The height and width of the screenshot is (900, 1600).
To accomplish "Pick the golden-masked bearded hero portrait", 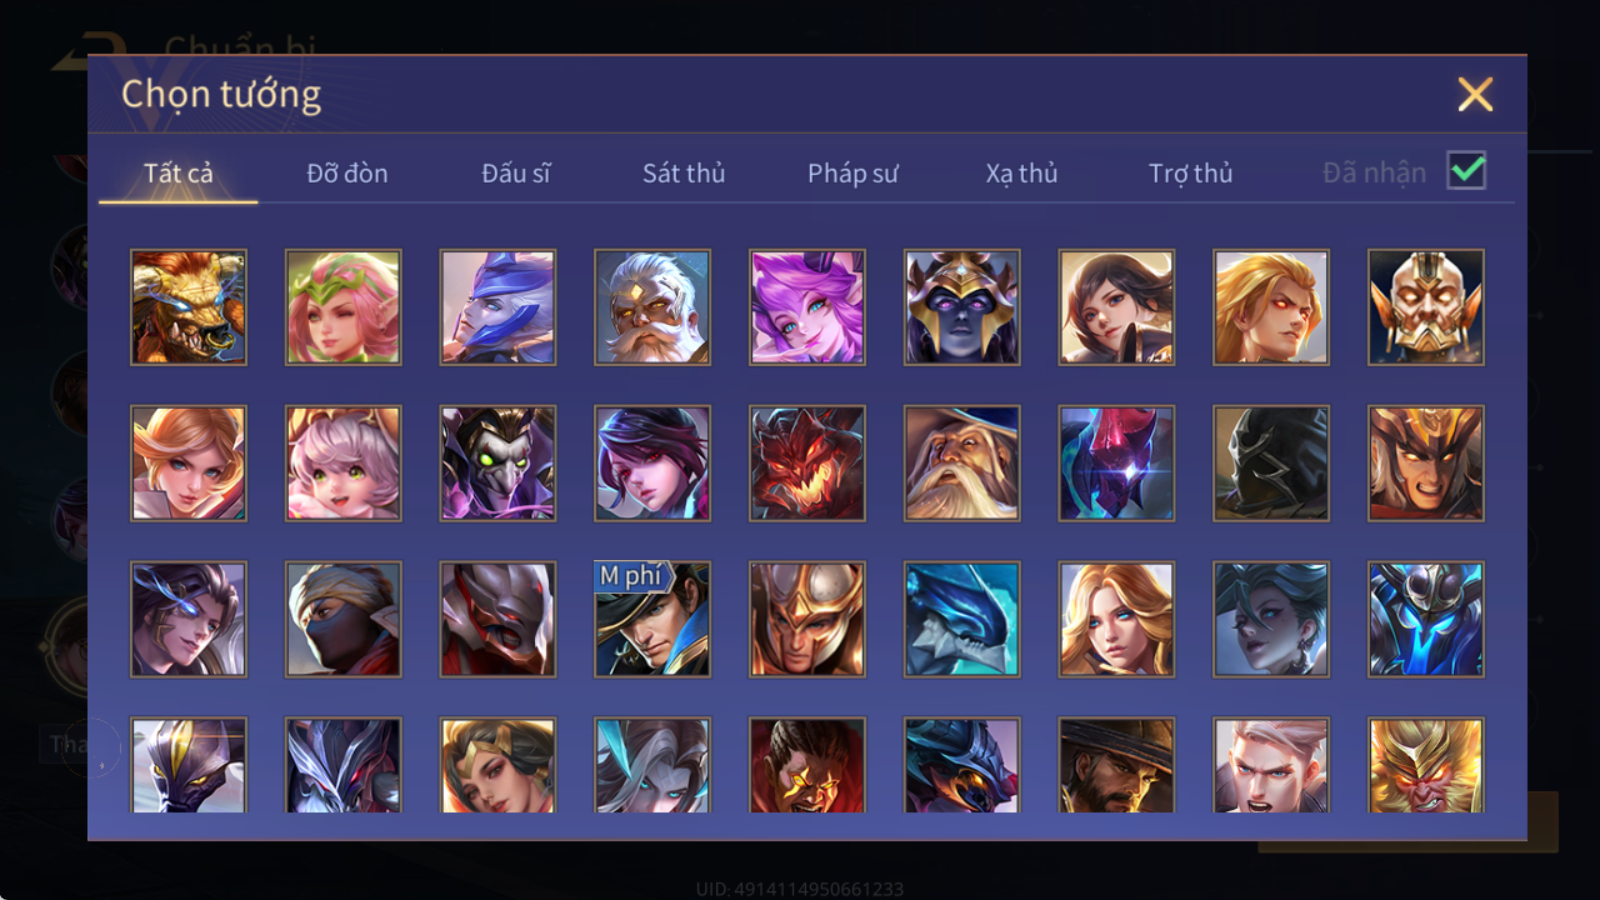I will tap(1426, 307).
